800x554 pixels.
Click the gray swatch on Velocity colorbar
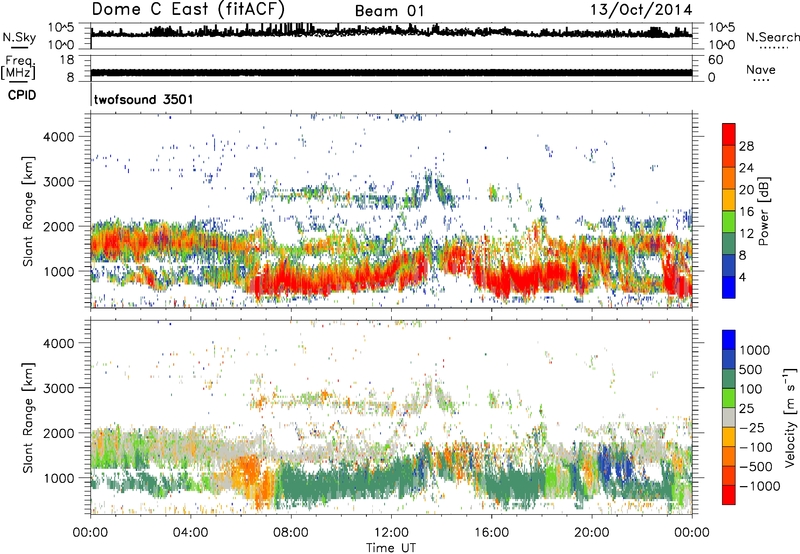tap(728, 417)
